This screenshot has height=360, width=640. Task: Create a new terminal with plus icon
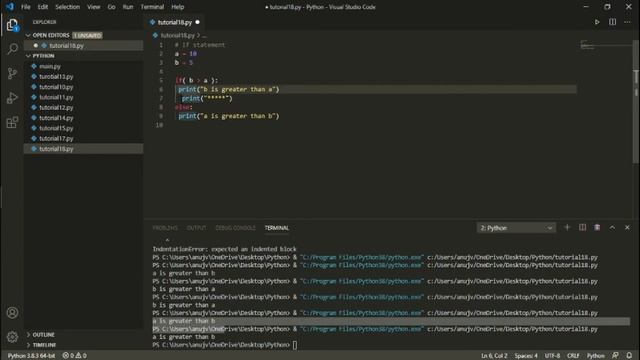pos(567,227)
